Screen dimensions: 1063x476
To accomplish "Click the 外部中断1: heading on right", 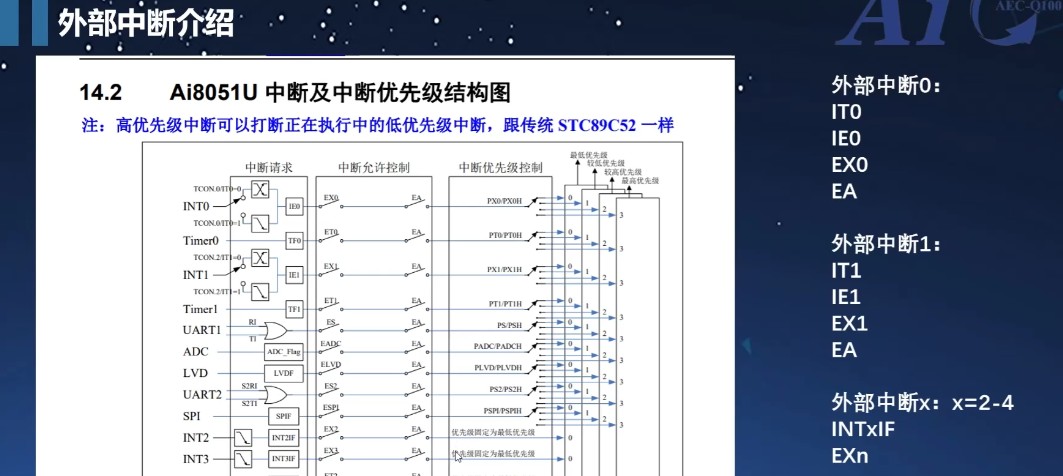I will click(887, 245).
